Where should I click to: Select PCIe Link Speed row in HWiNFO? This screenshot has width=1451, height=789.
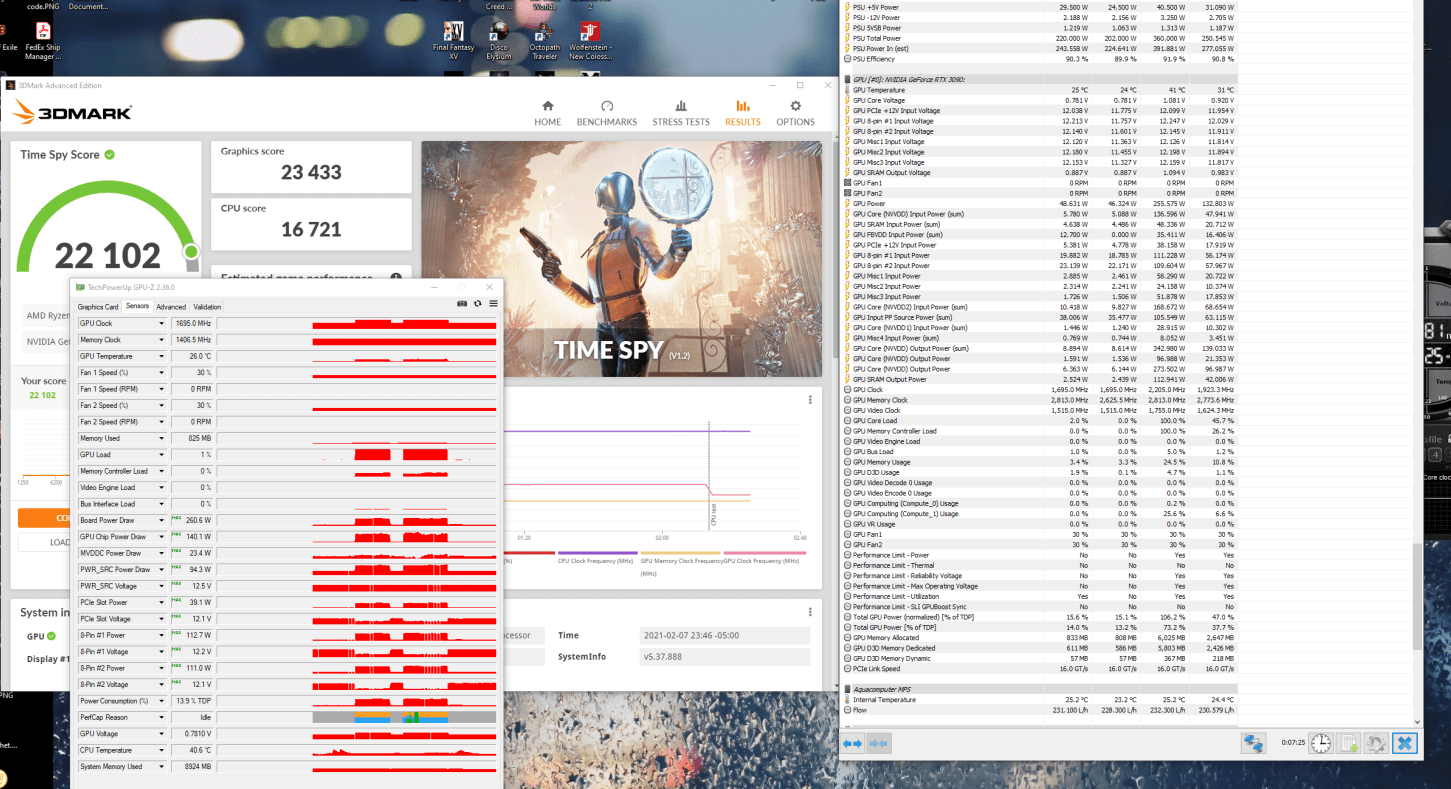[x=1041, y=669]
